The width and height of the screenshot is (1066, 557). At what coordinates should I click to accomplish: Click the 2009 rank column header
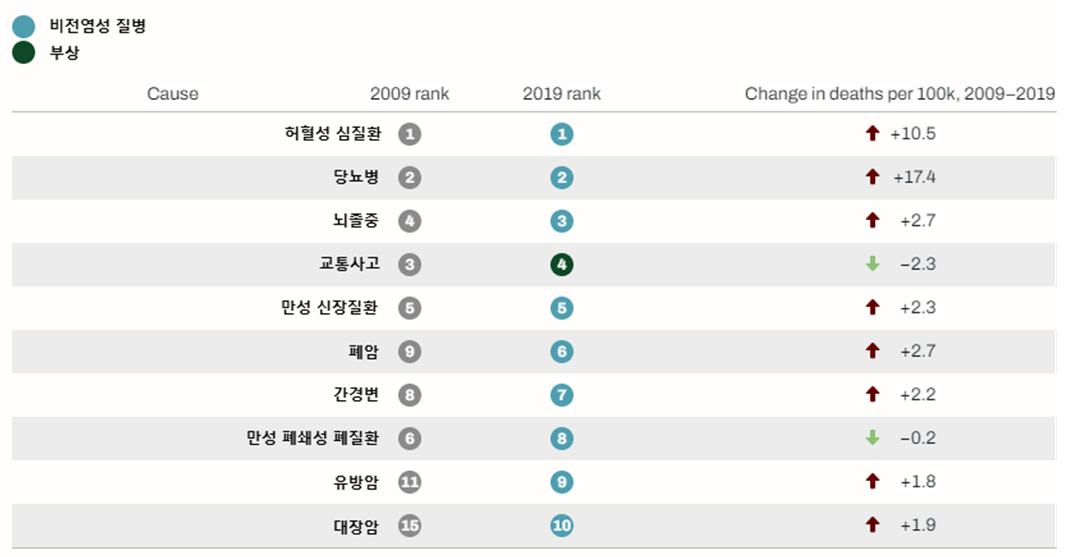[x=409, y=94]
